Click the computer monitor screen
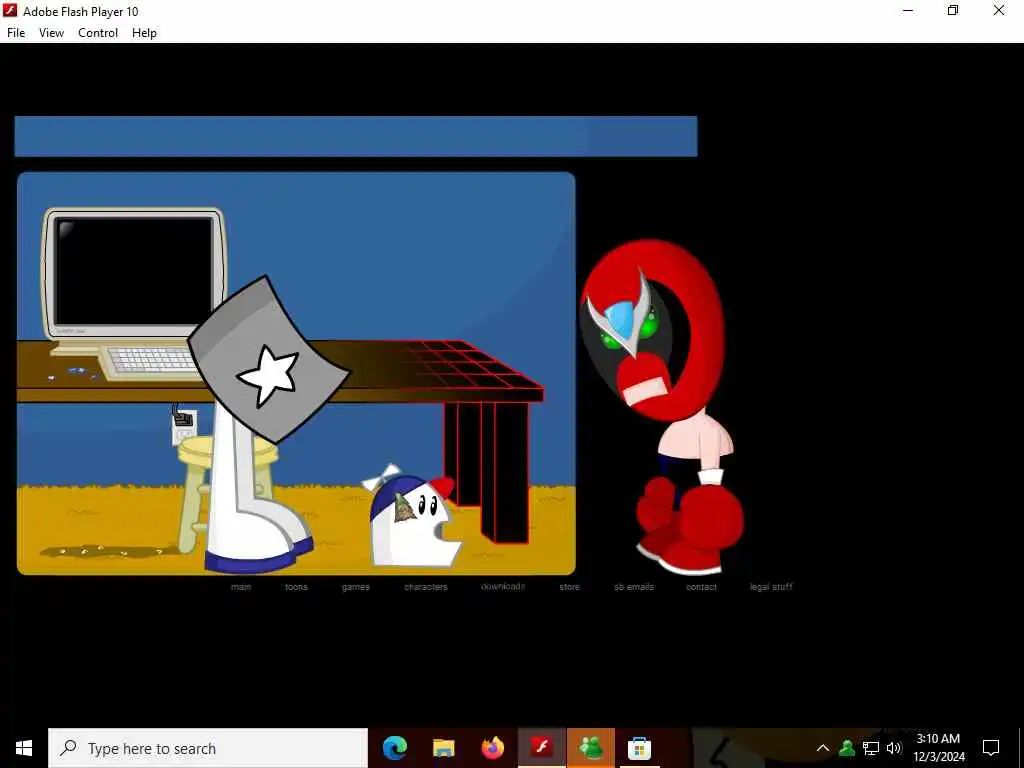The width and height of the screenshot is (1024, 768). (134, 272)
